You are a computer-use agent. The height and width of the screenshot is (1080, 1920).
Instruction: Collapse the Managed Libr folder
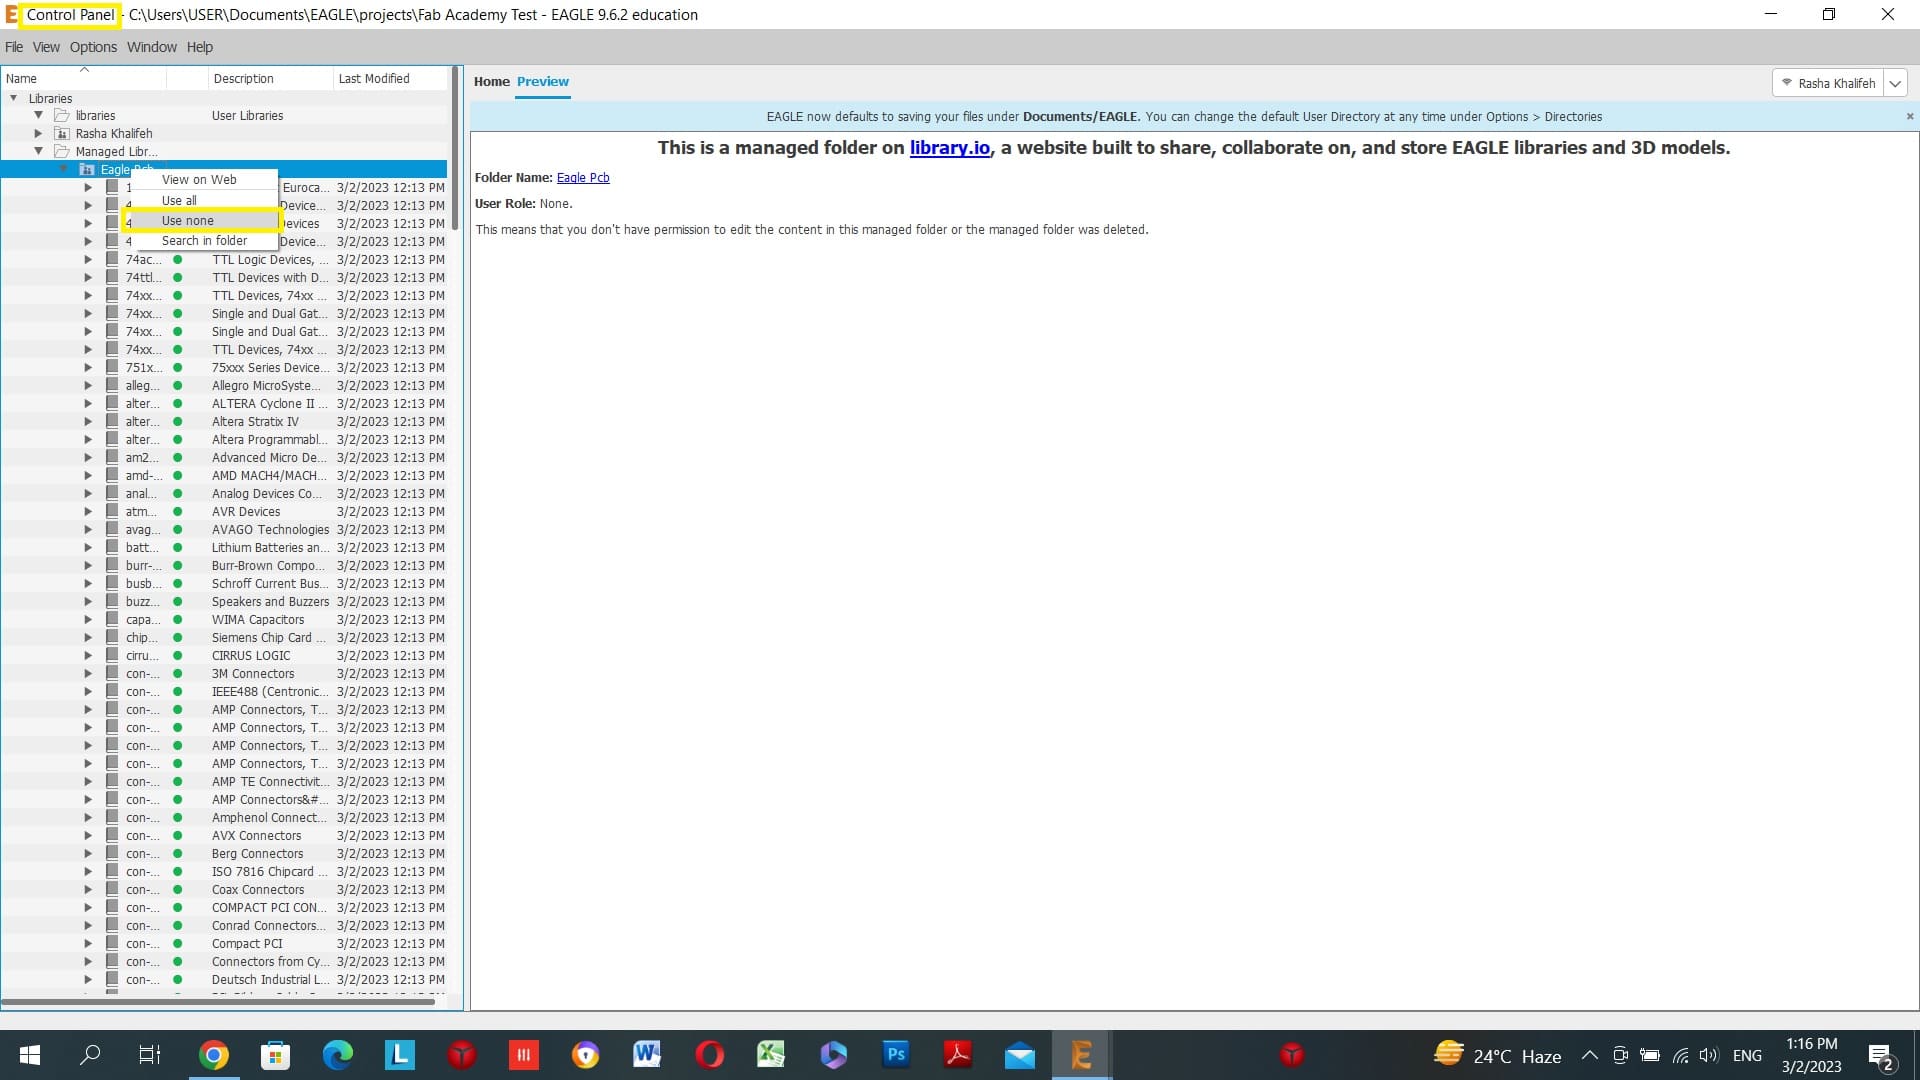point(38,152)
